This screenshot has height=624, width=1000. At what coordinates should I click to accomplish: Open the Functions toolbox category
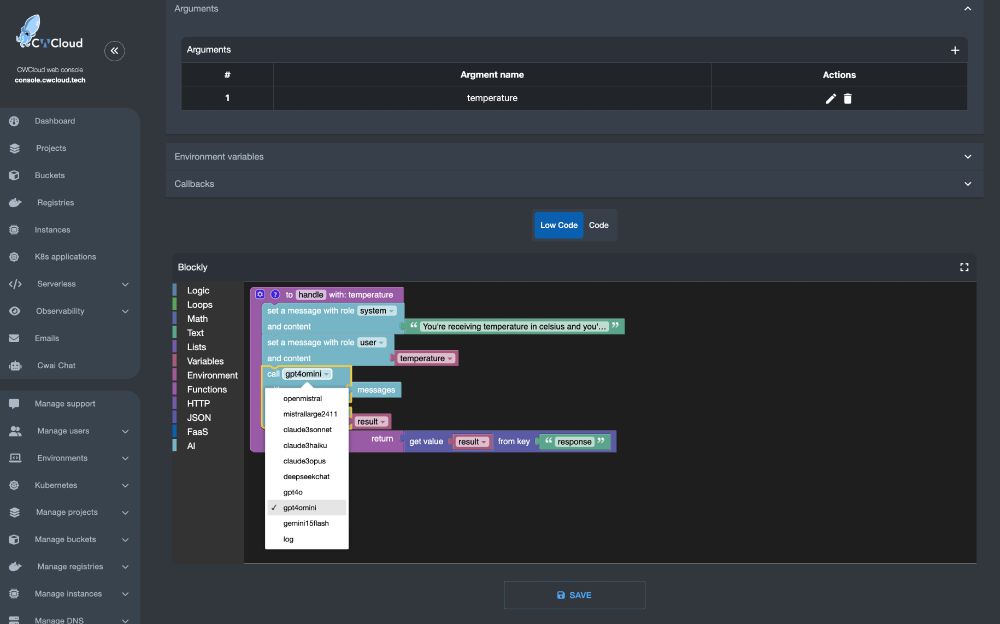[x=208, y=389]
